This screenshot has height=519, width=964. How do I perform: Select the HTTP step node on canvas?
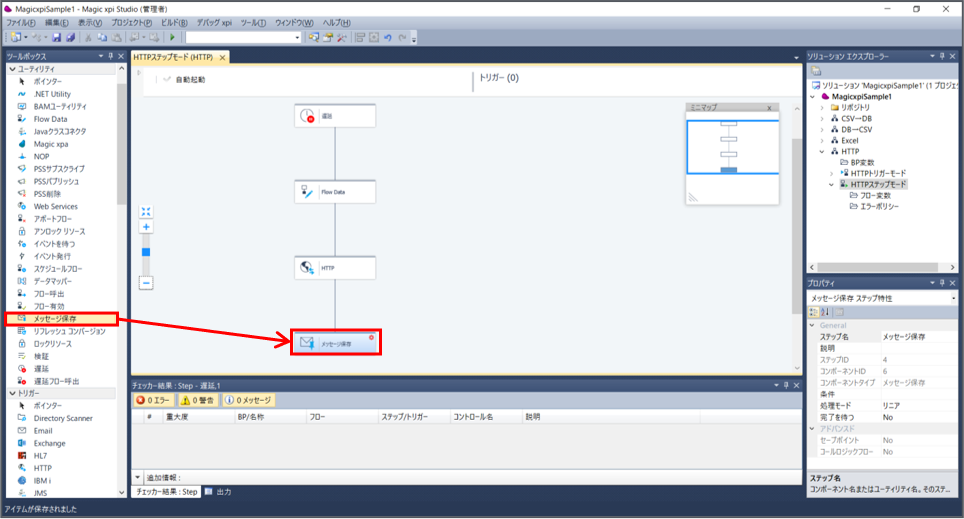(x=335, y=268)
